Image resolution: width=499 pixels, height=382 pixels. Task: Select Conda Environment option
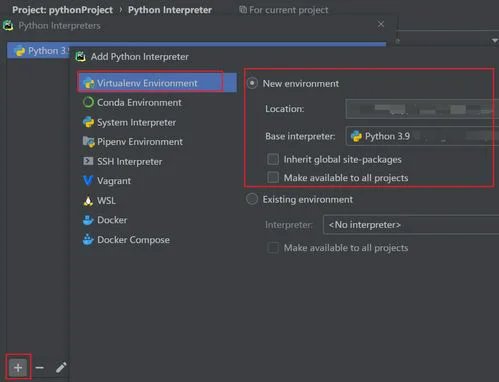[132, 102]
